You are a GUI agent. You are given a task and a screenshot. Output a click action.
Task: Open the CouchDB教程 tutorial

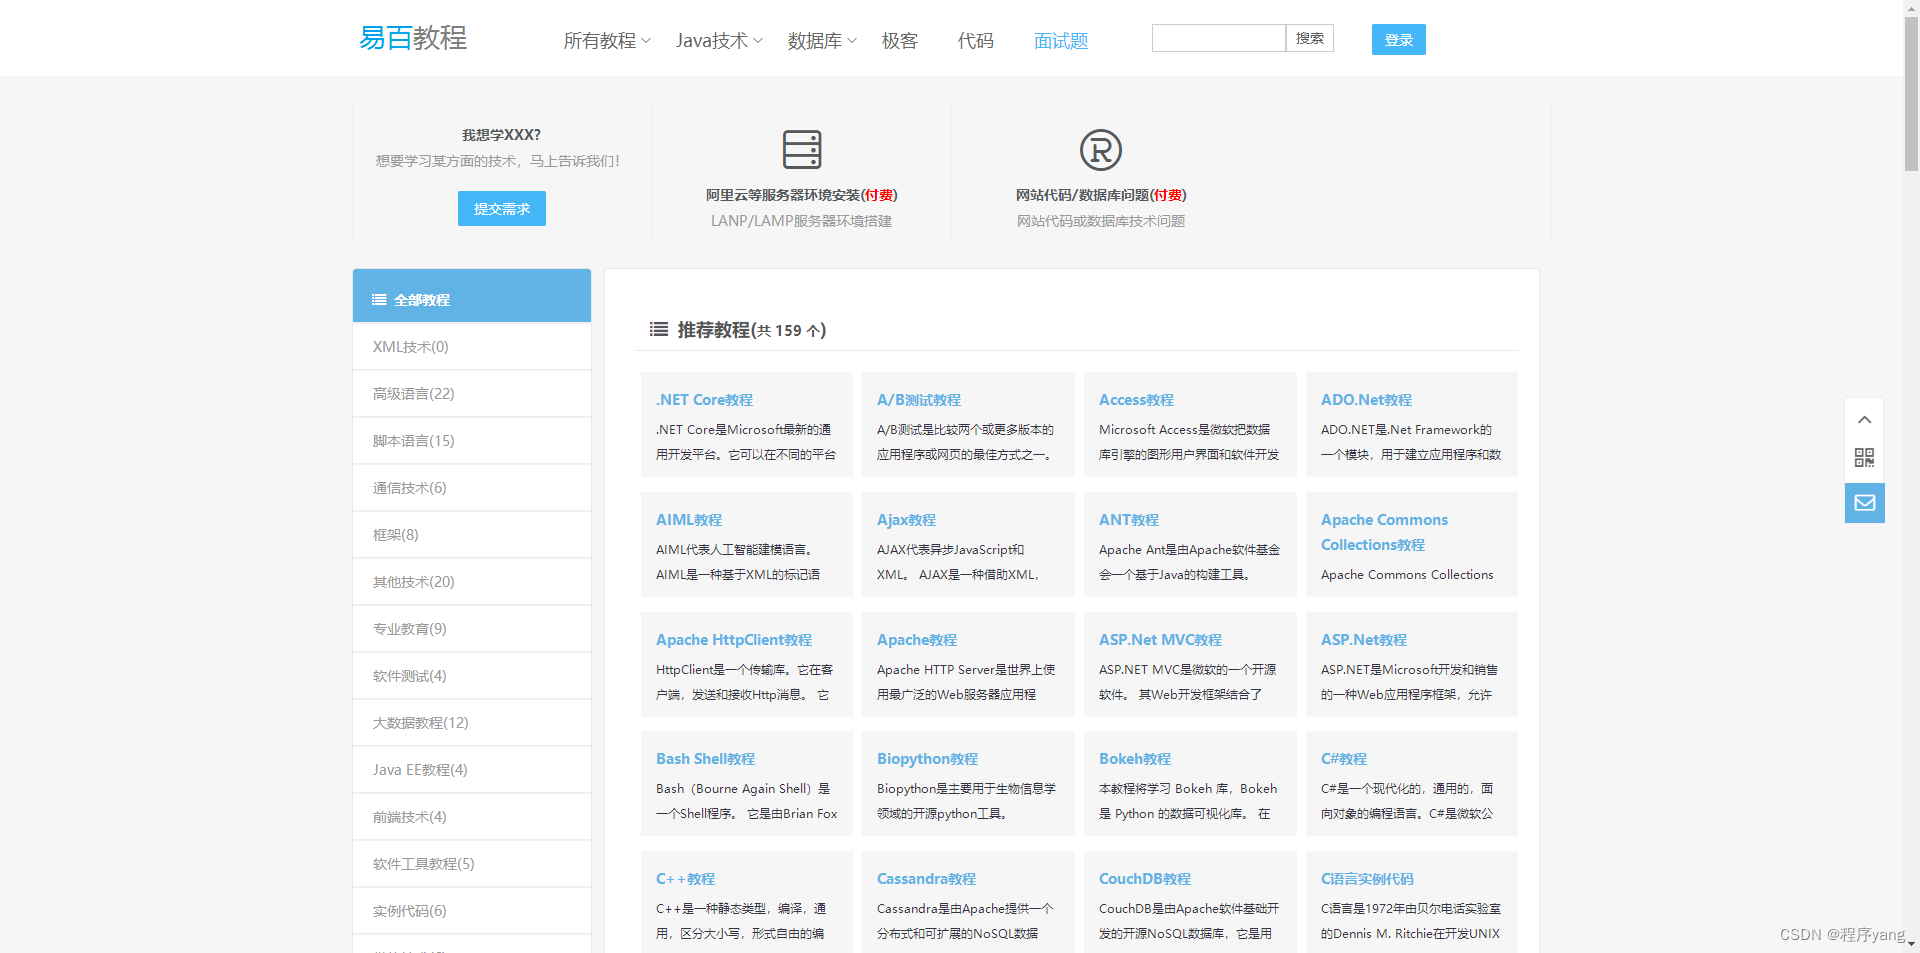coord(1145,879)
